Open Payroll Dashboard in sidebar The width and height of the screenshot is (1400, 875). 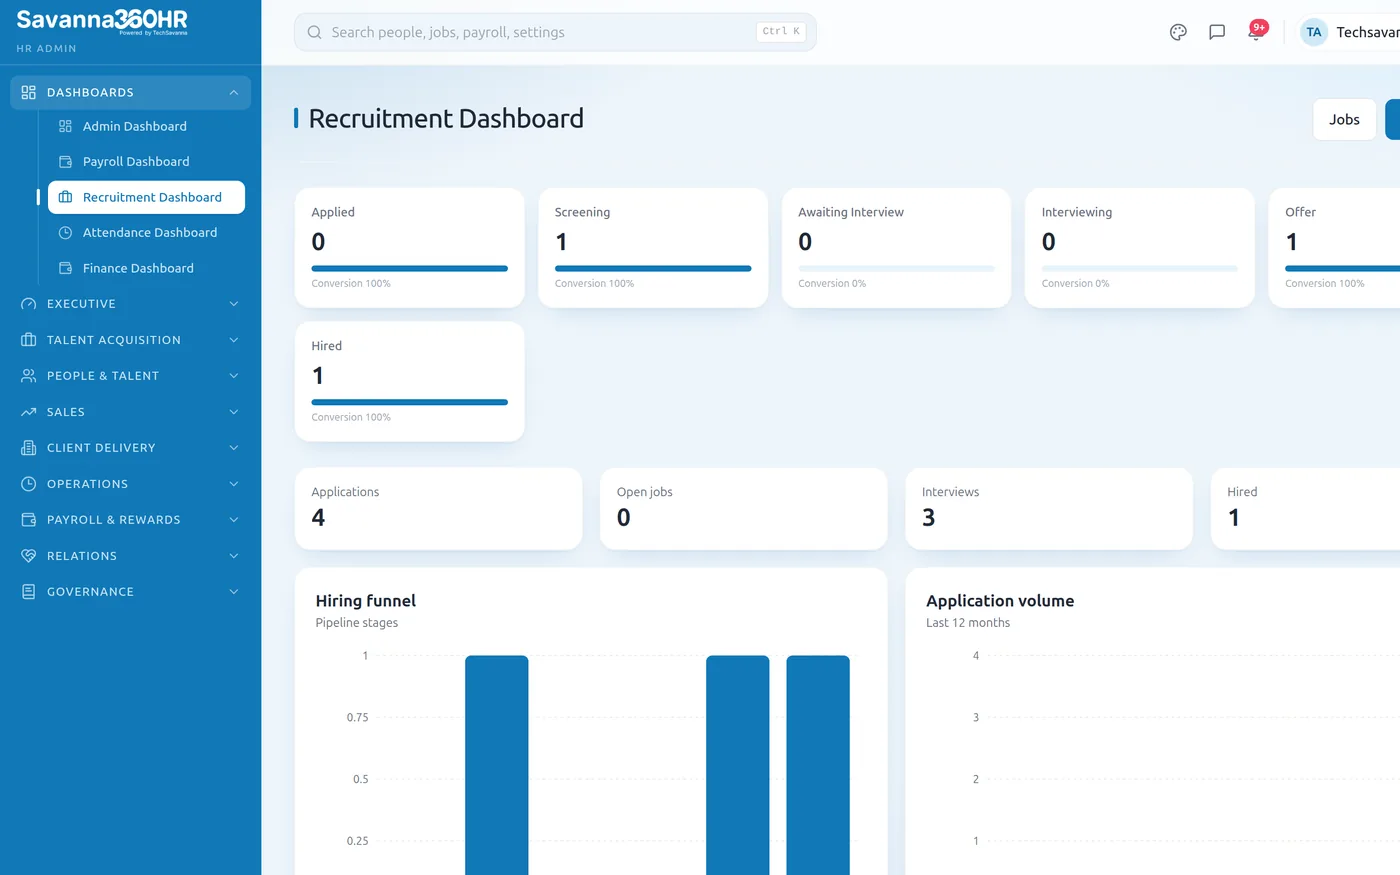[x=146, y=162]
